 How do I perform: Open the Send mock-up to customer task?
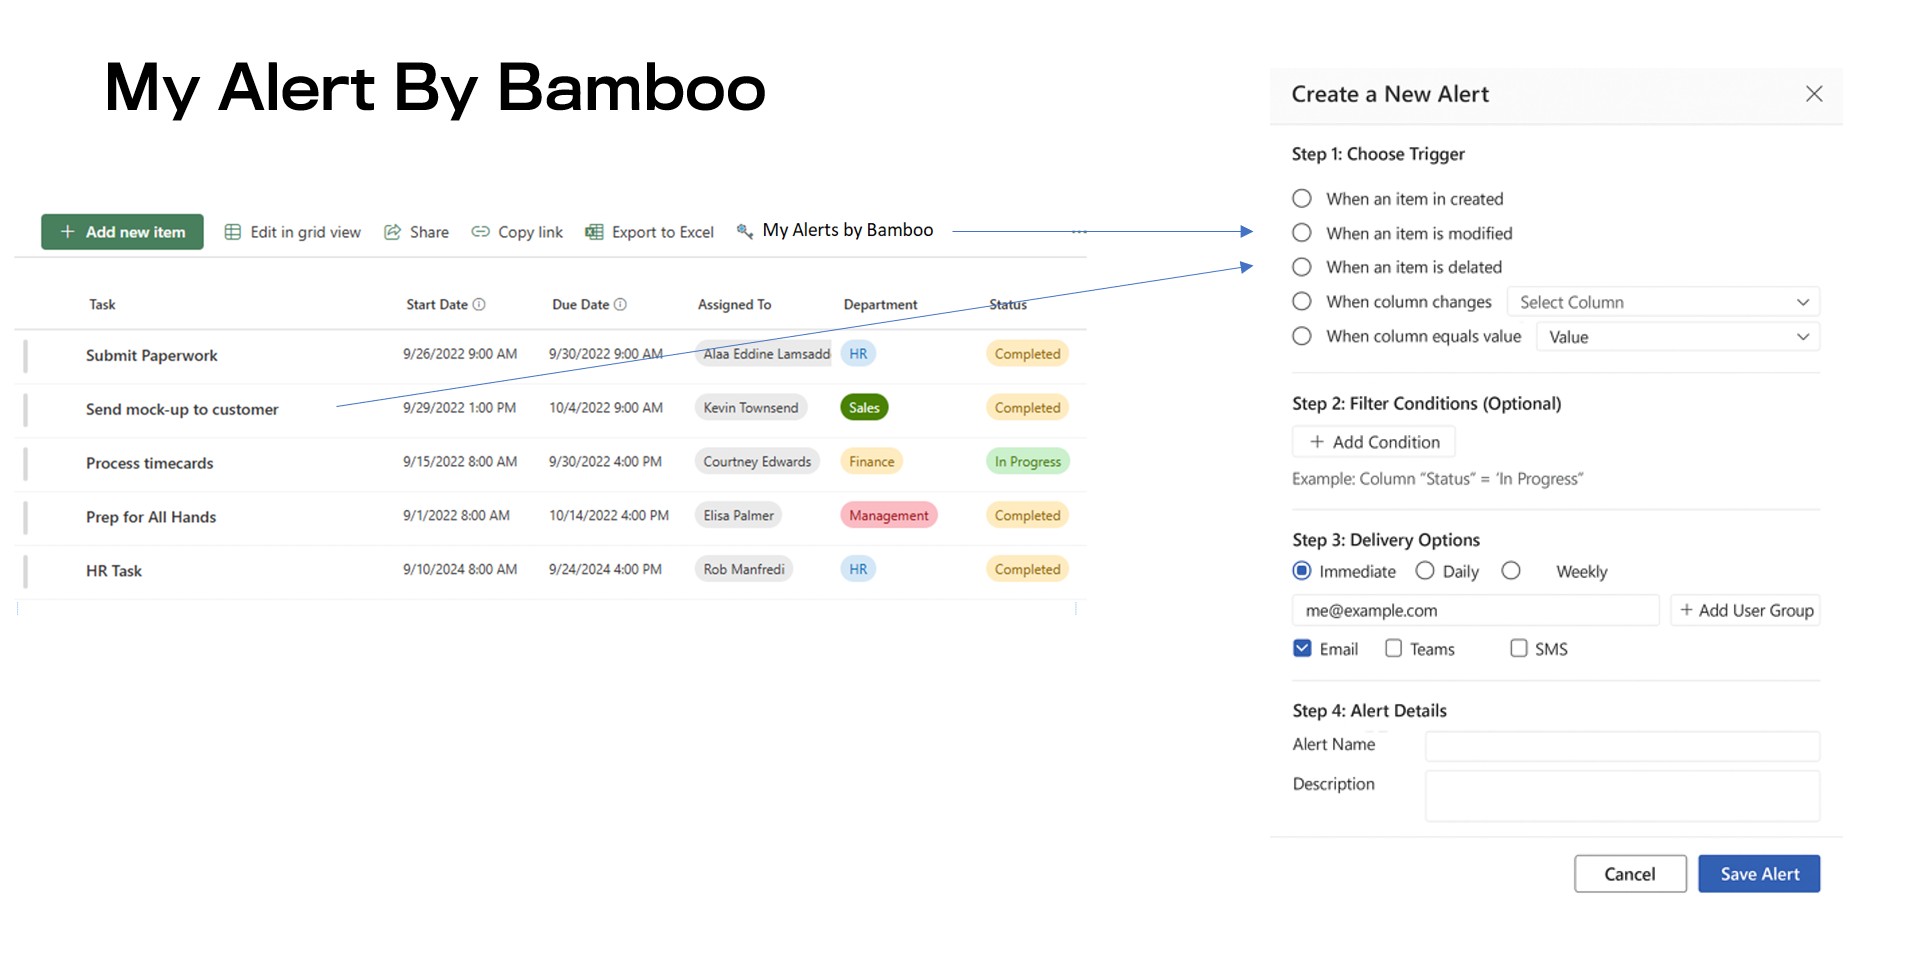(182, 409)
